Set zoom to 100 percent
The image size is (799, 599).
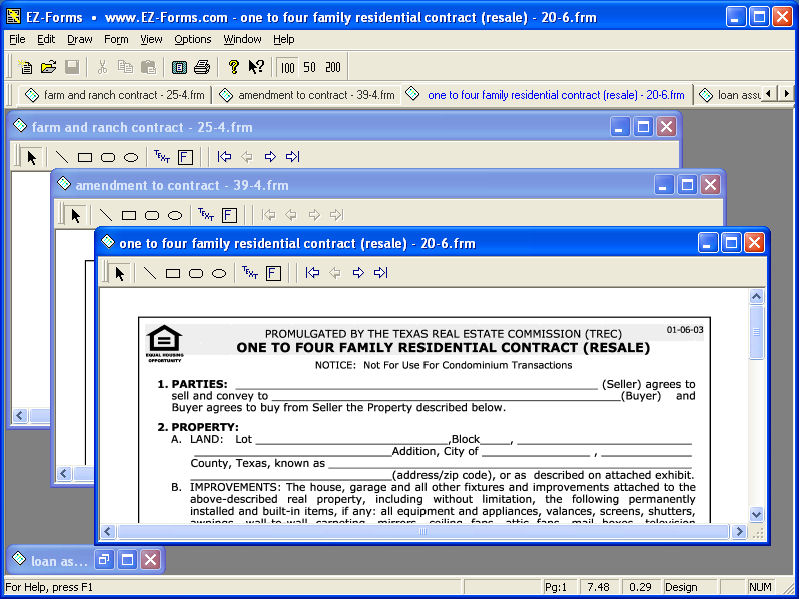click(288, 67)
